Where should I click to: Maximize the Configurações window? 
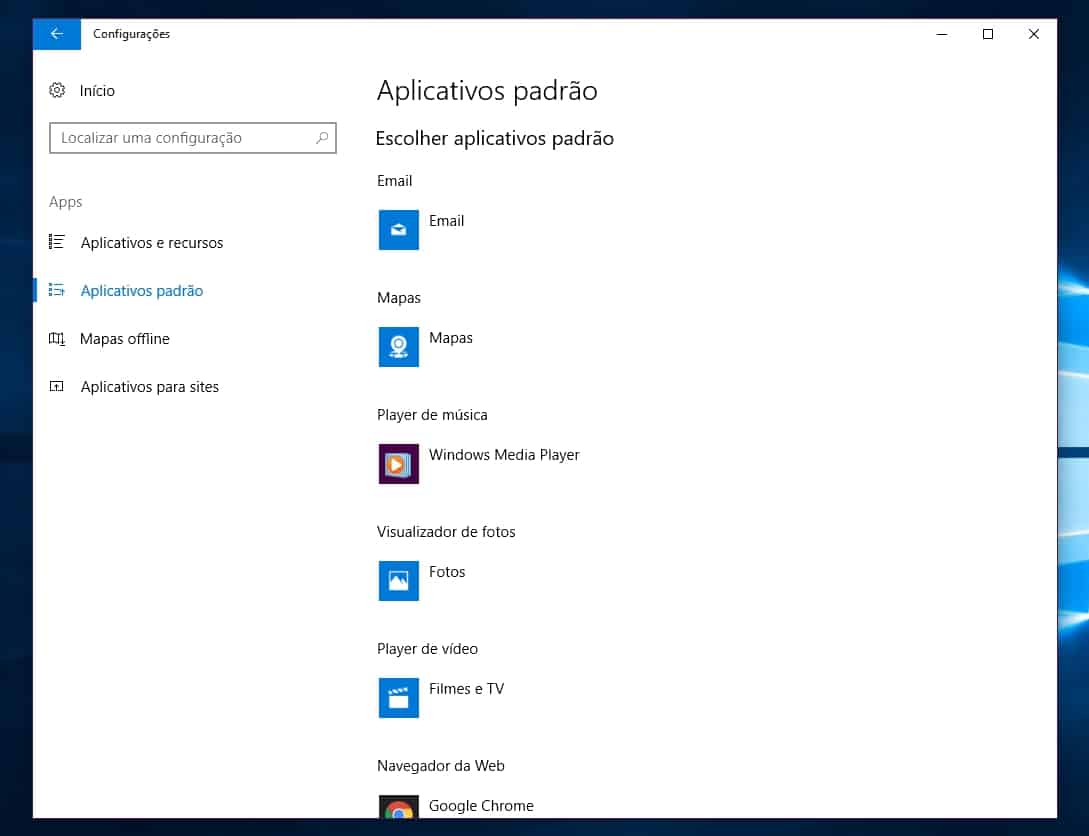[x=988, y=34]
